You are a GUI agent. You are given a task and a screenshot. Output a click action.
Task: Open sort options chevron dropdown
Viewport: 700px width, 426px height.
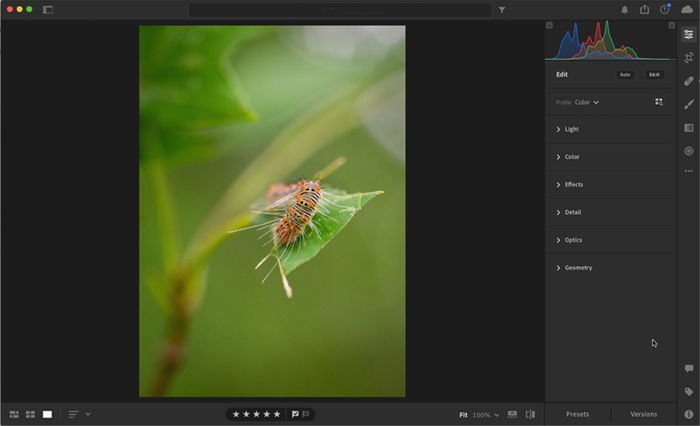point(88,414)
